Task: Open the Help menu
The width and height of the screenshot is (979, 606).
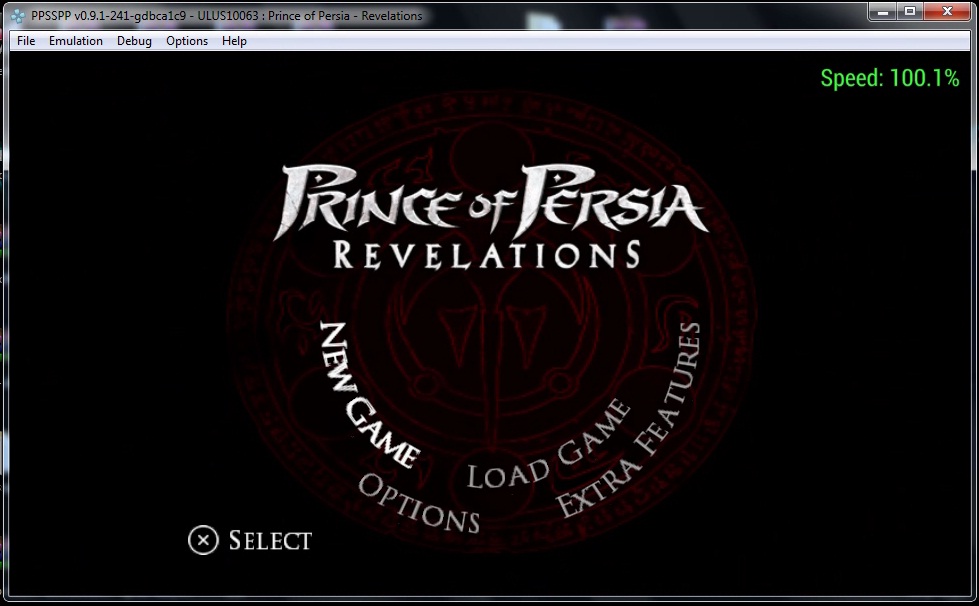Action: coord(234,41)
